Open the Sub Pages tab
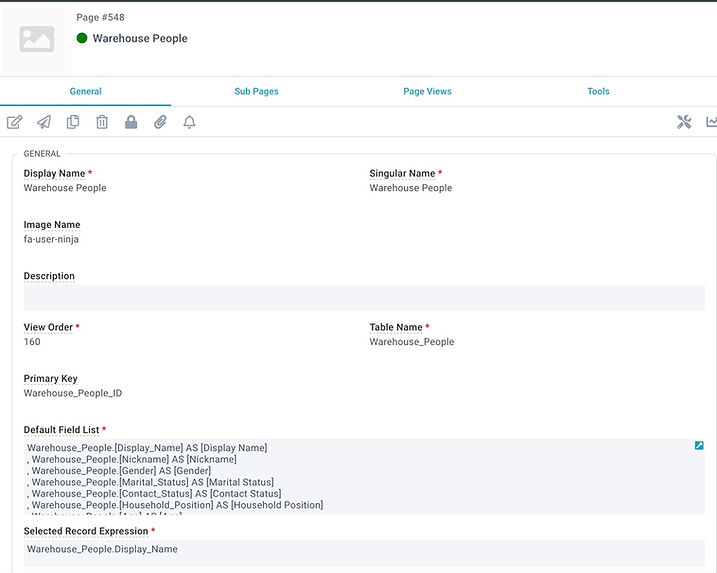Image resolution: width=717 pixels, height=573 pixels. 257,91
